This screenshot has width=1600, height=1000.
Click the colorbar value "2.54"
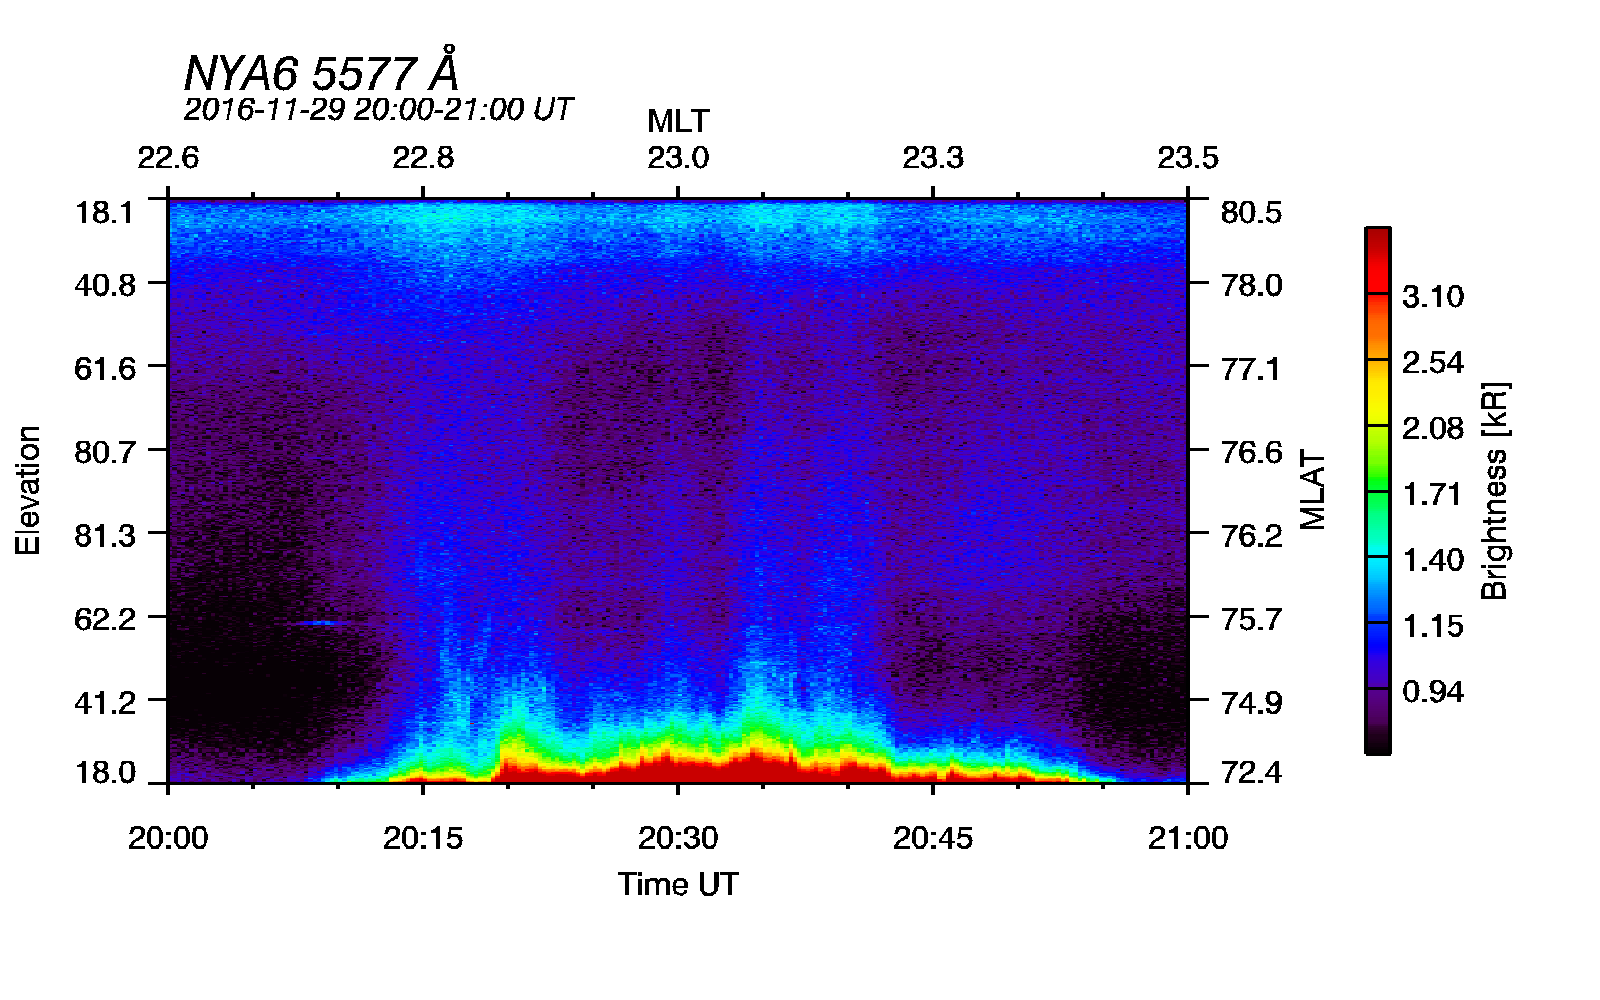pos(1433,362)
